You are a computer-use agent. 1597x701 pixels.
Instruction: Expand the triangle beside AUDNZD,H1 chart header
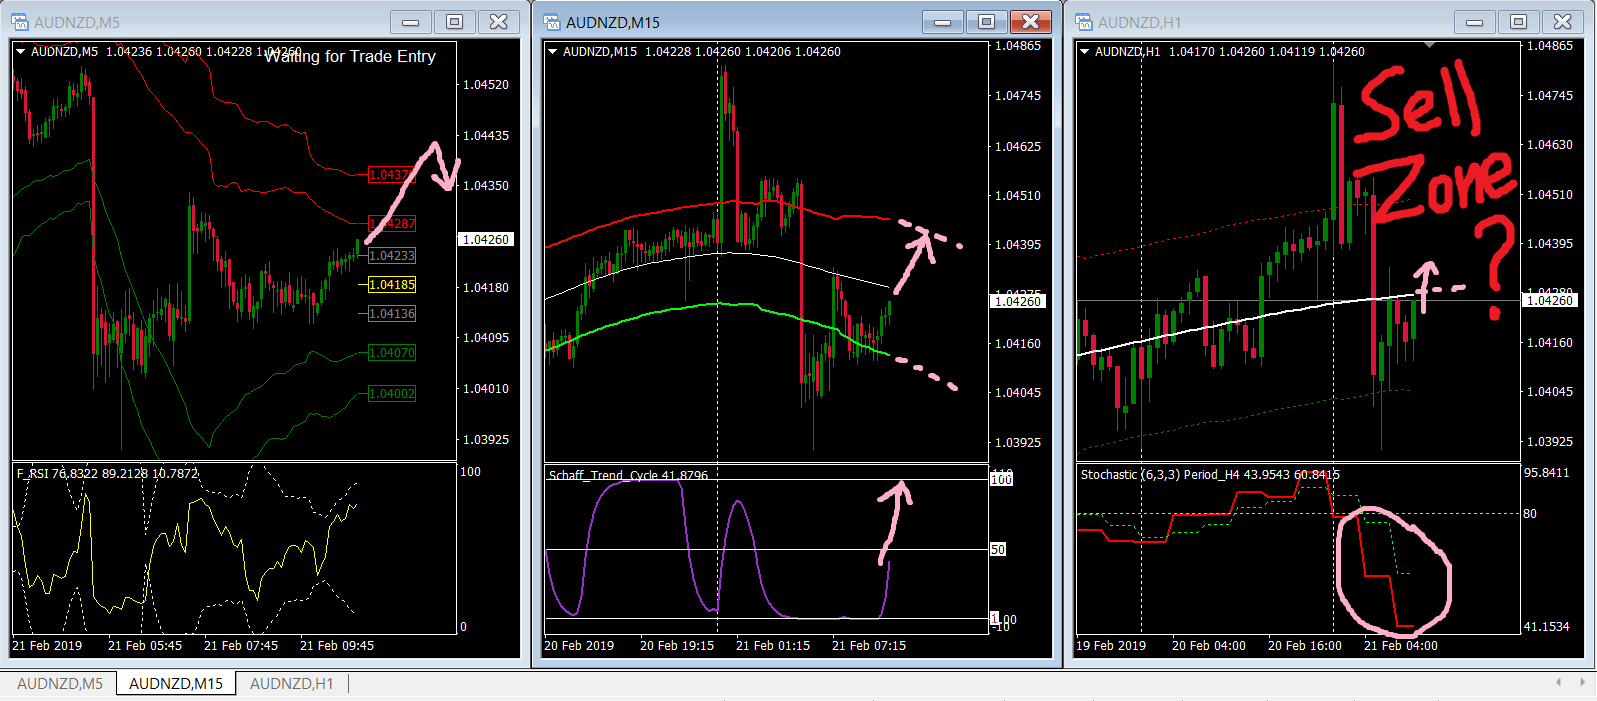1084,51
